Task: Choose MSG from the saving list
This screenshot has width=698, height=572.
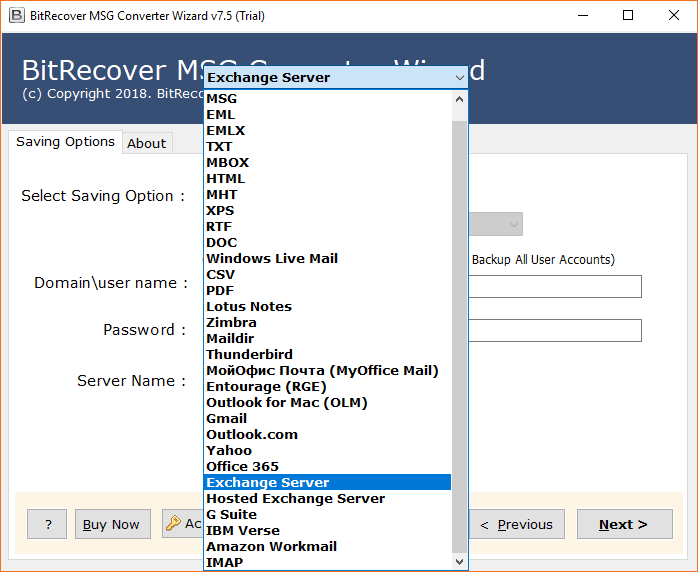Action: (327, 98)
